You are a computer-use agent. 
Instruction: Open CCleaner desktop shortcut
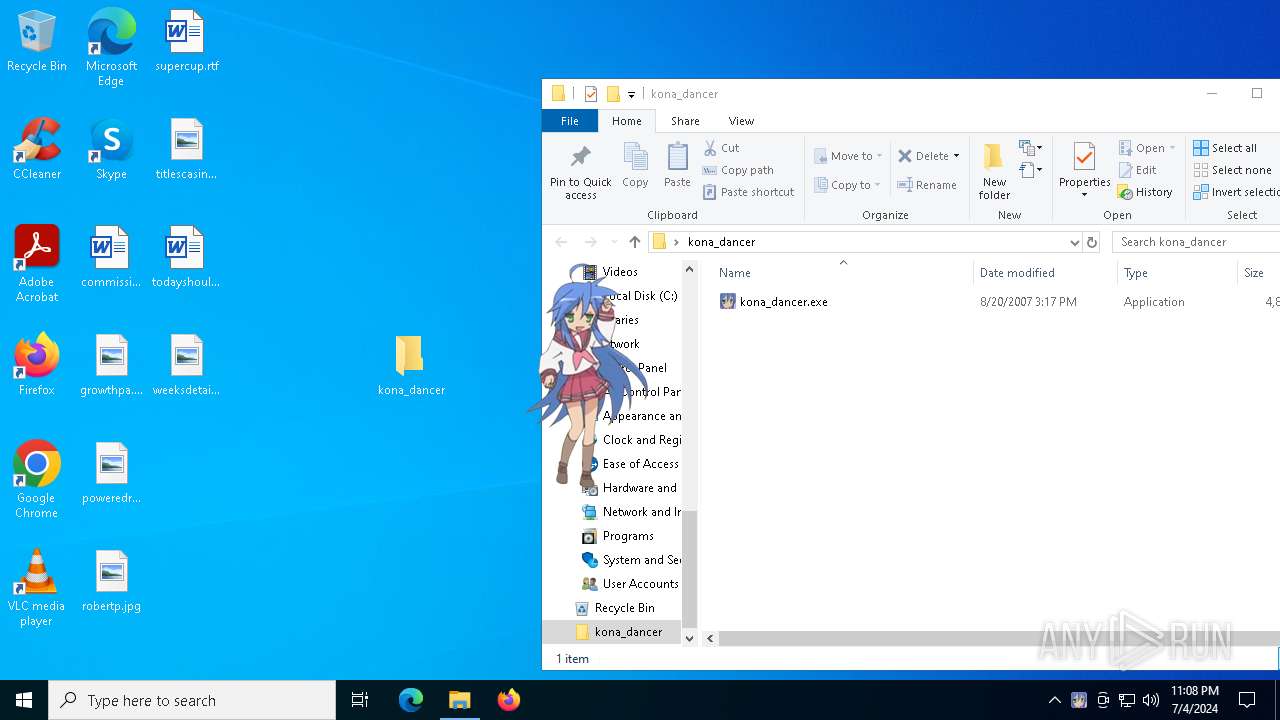point(37,150)
